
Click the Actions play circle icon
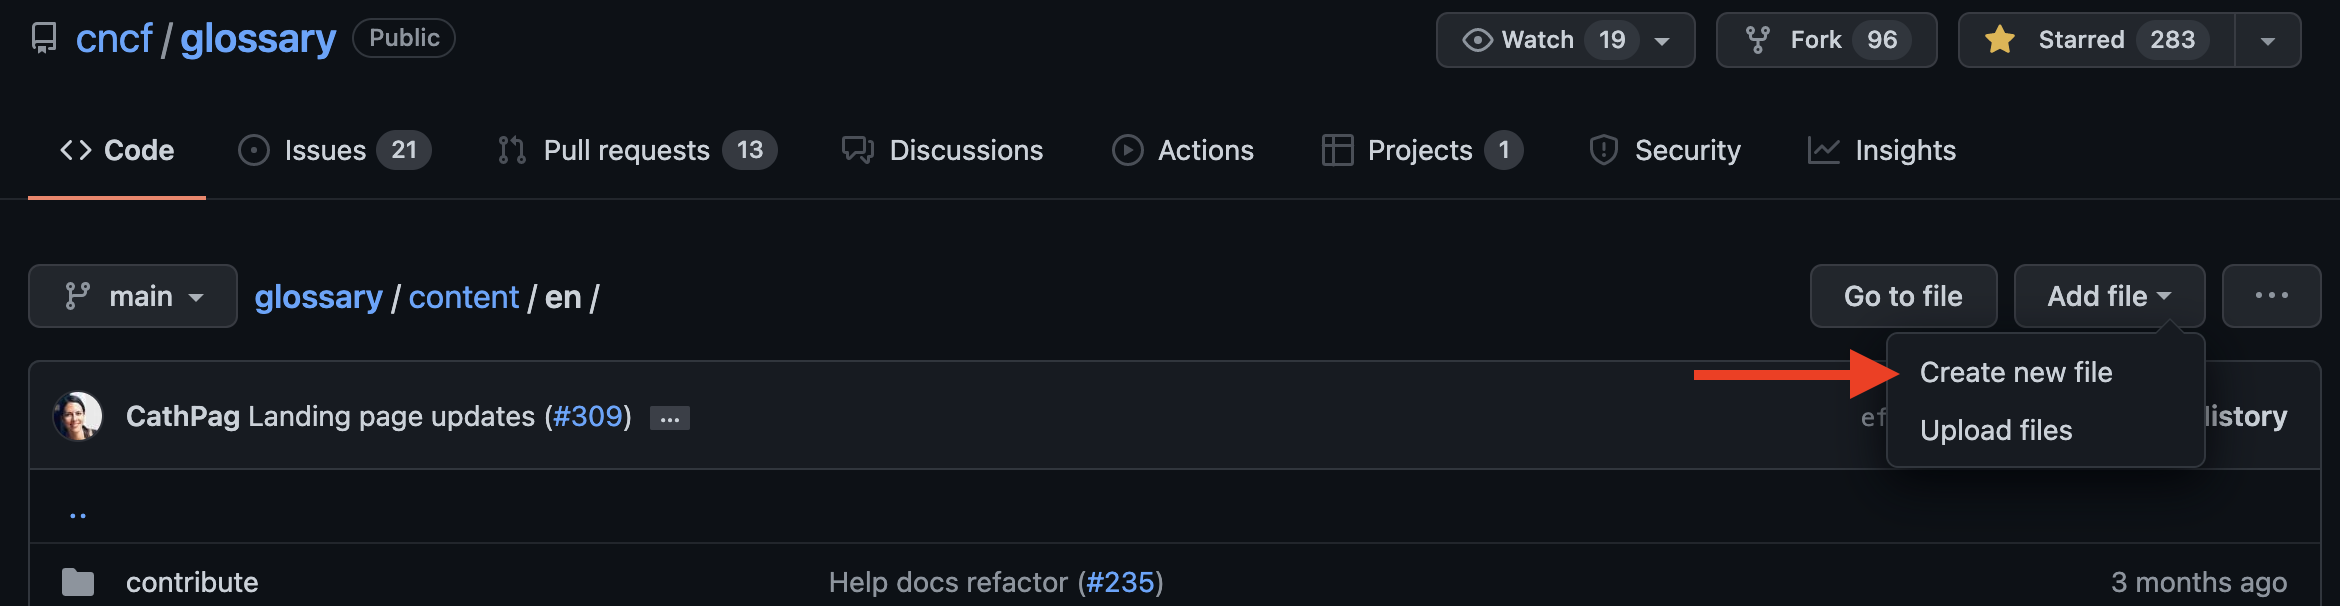click(x=1128, y=150)
